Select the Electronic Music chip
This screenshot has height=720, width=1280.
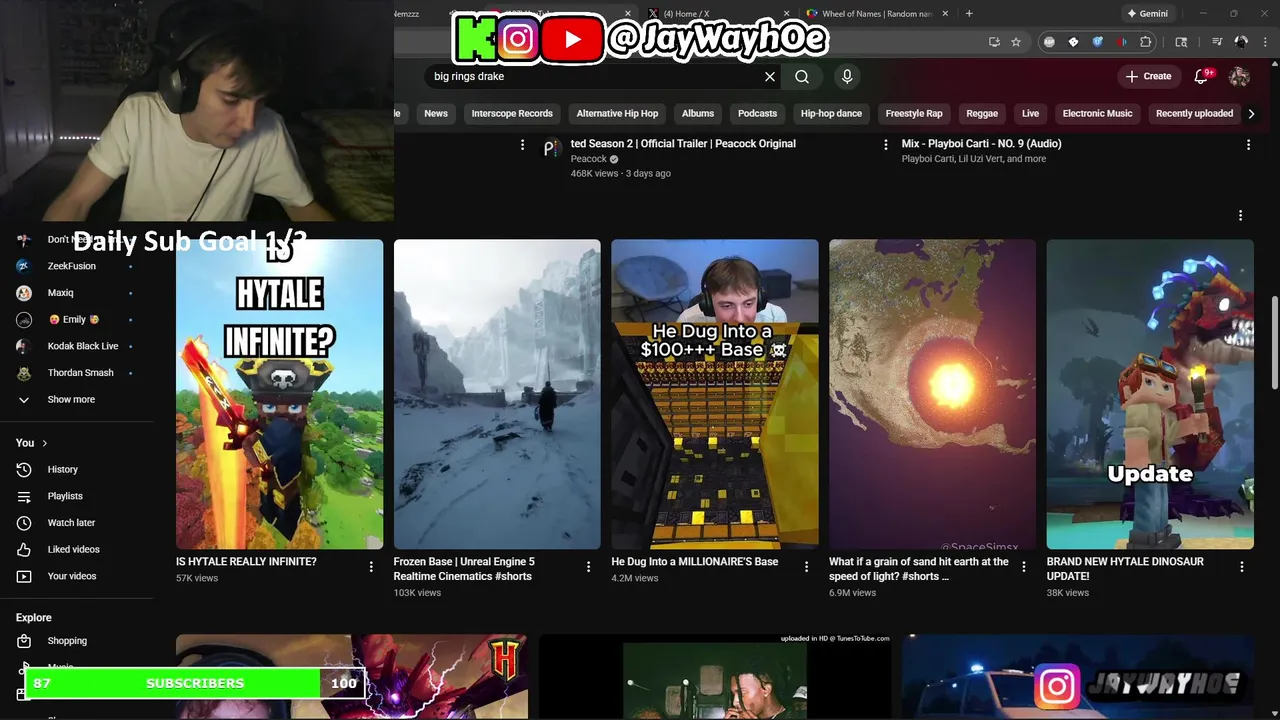(1097, 114)
